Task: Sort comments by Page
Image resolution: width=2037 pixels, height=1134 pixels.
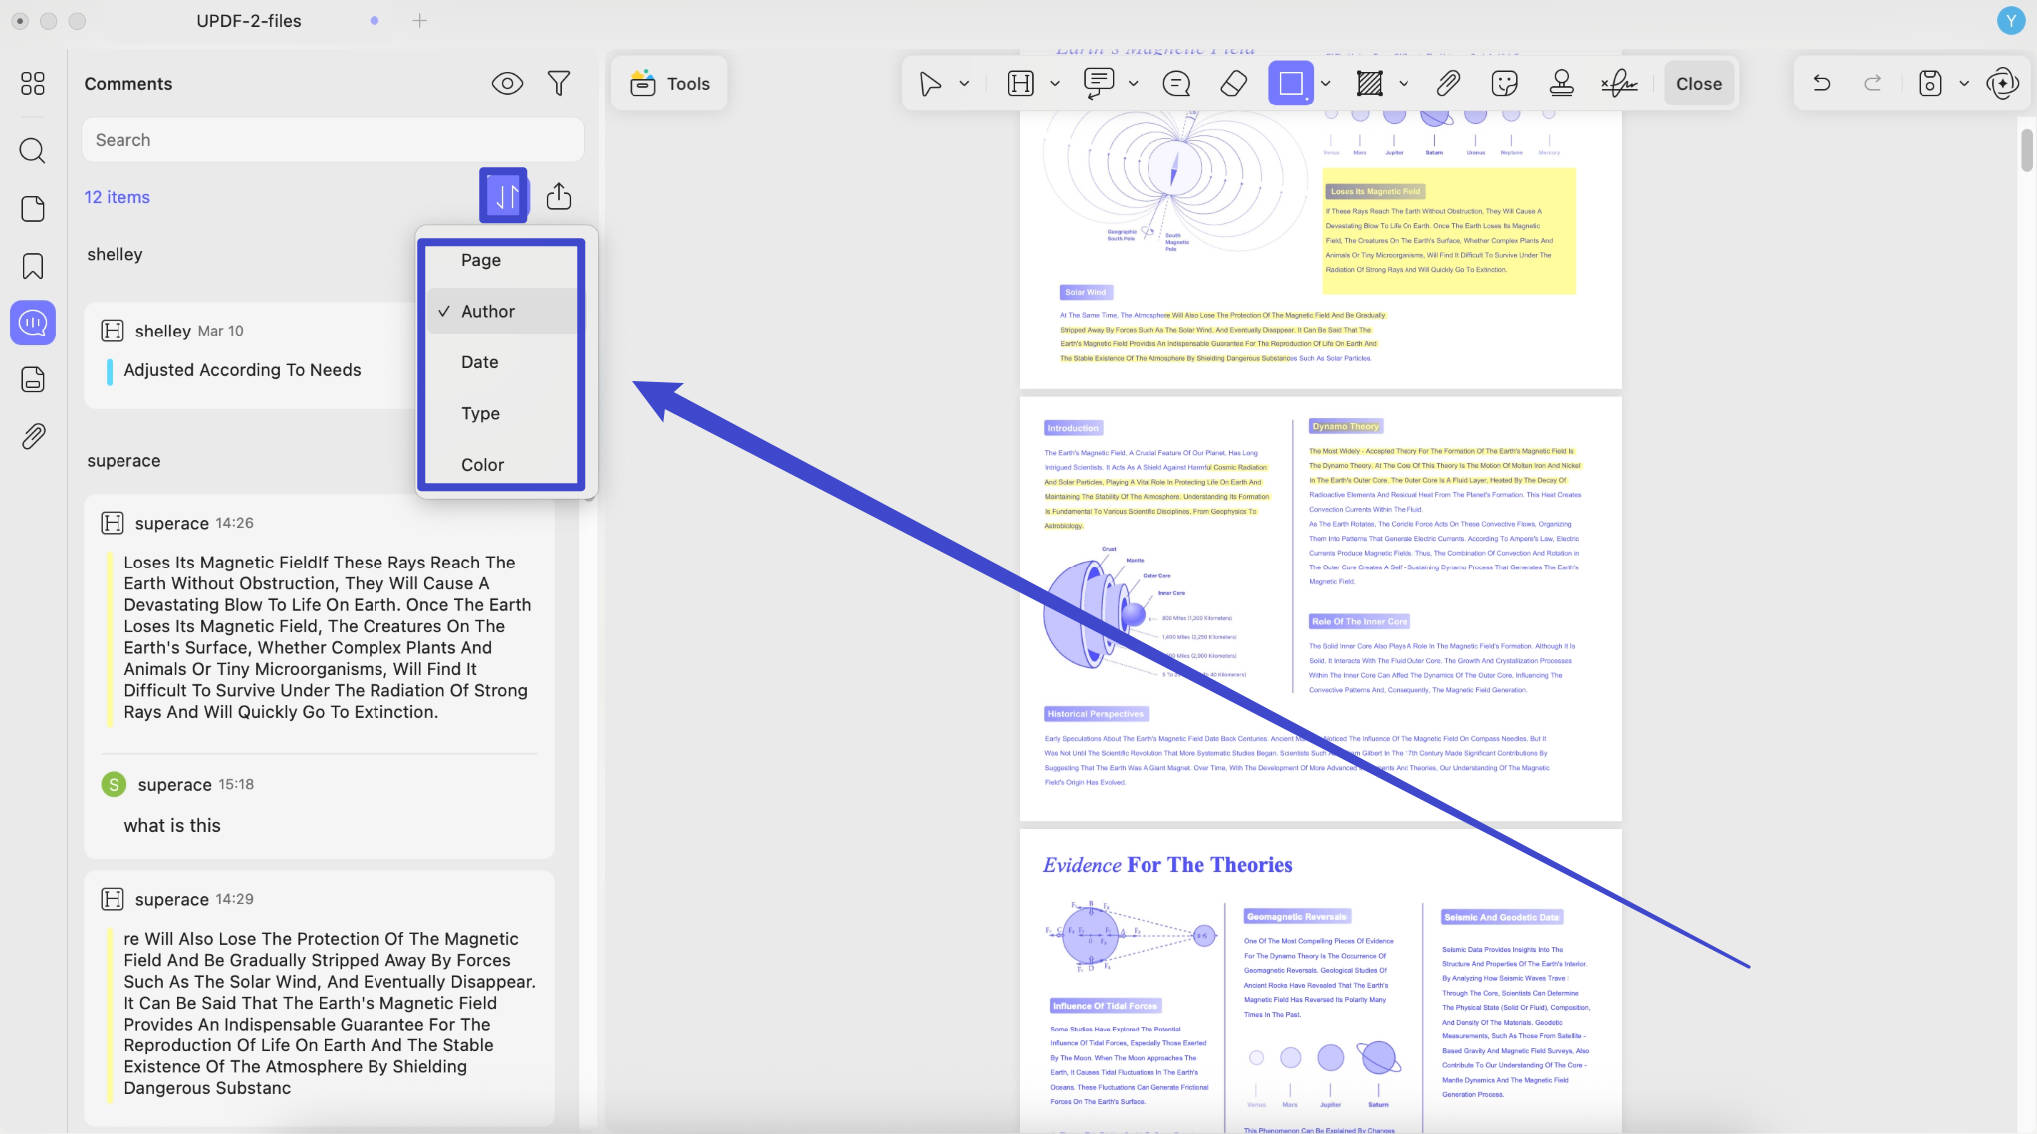Action: click(501, 260)
